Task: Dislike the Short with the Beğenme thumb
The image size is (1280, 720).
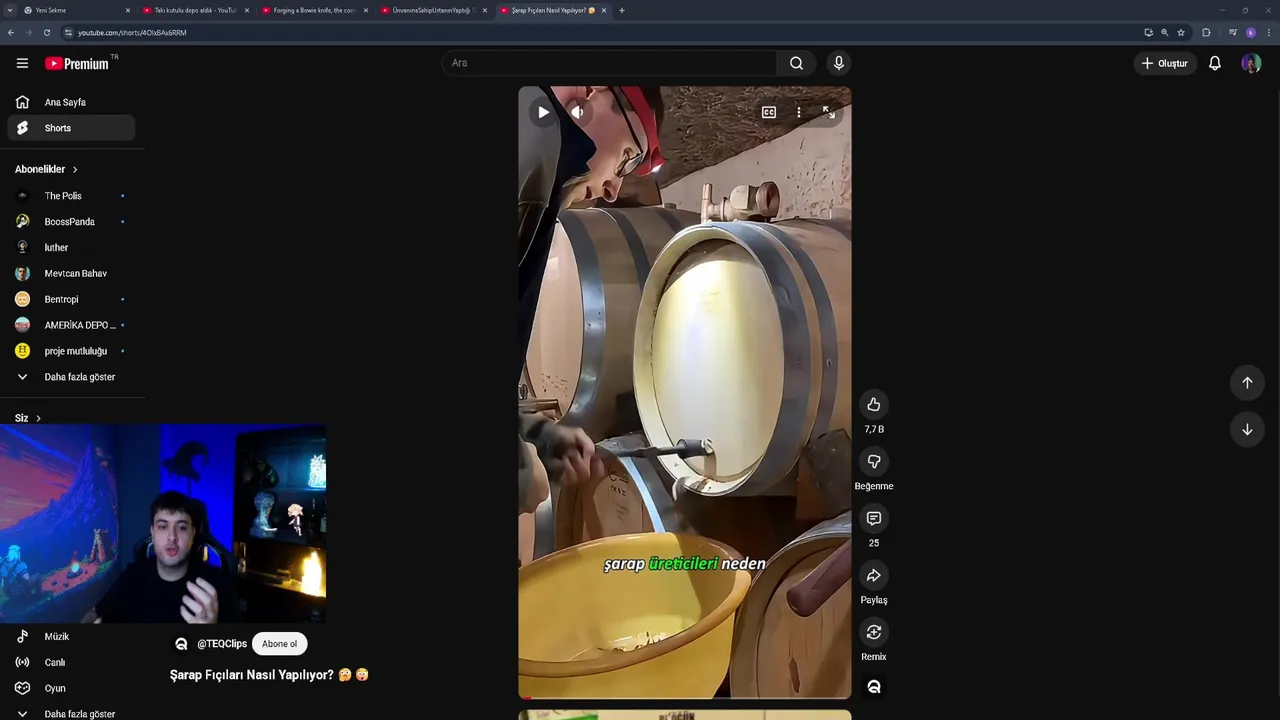Action: click(874, 461)
